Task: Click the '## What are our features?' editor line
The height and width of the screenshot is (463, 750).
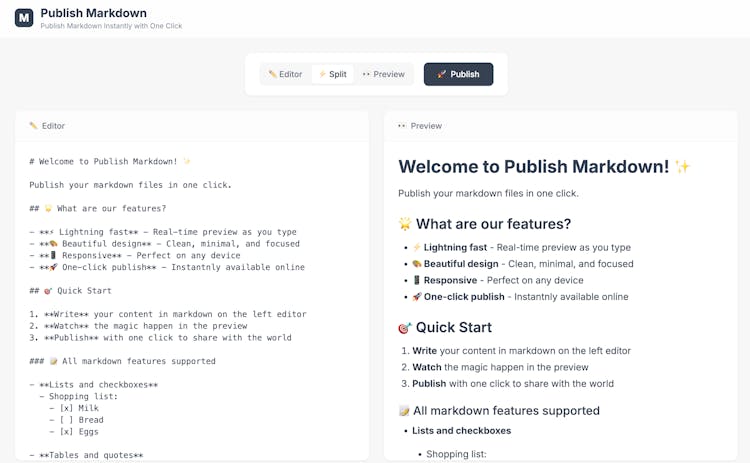Action: pos(98,208)
